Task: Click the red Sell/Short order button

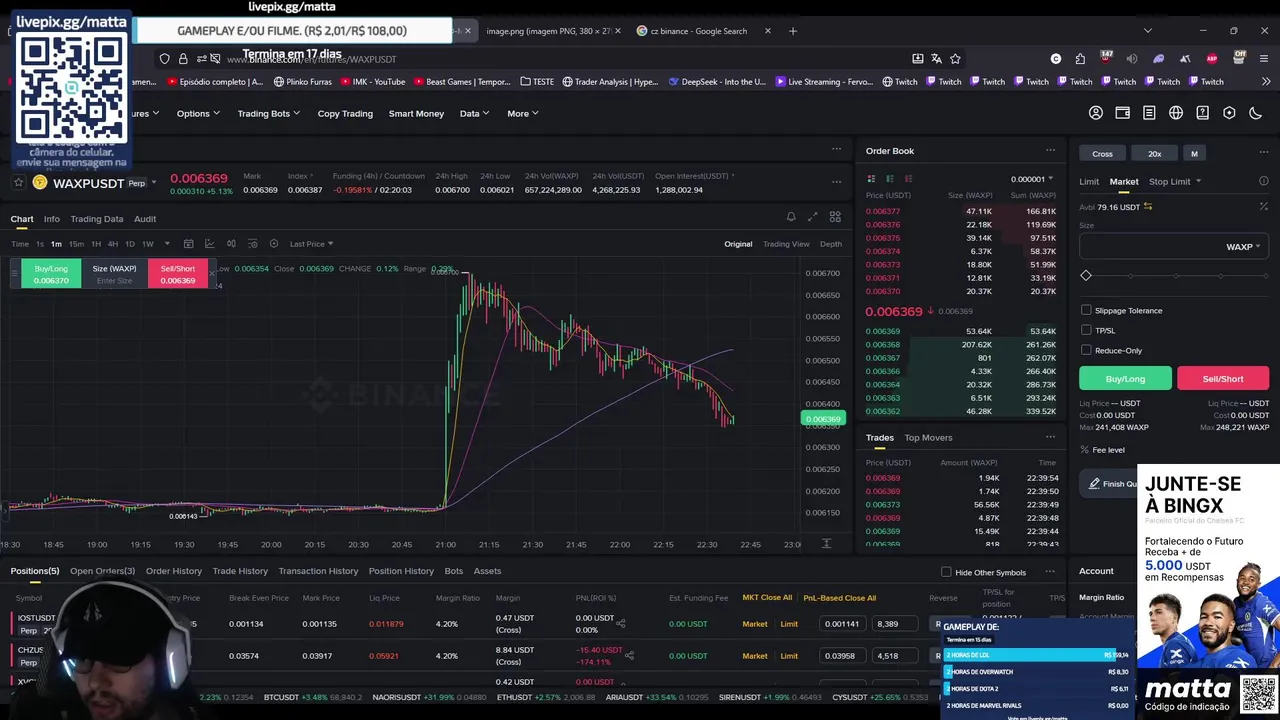Action: pos(1223,378)
